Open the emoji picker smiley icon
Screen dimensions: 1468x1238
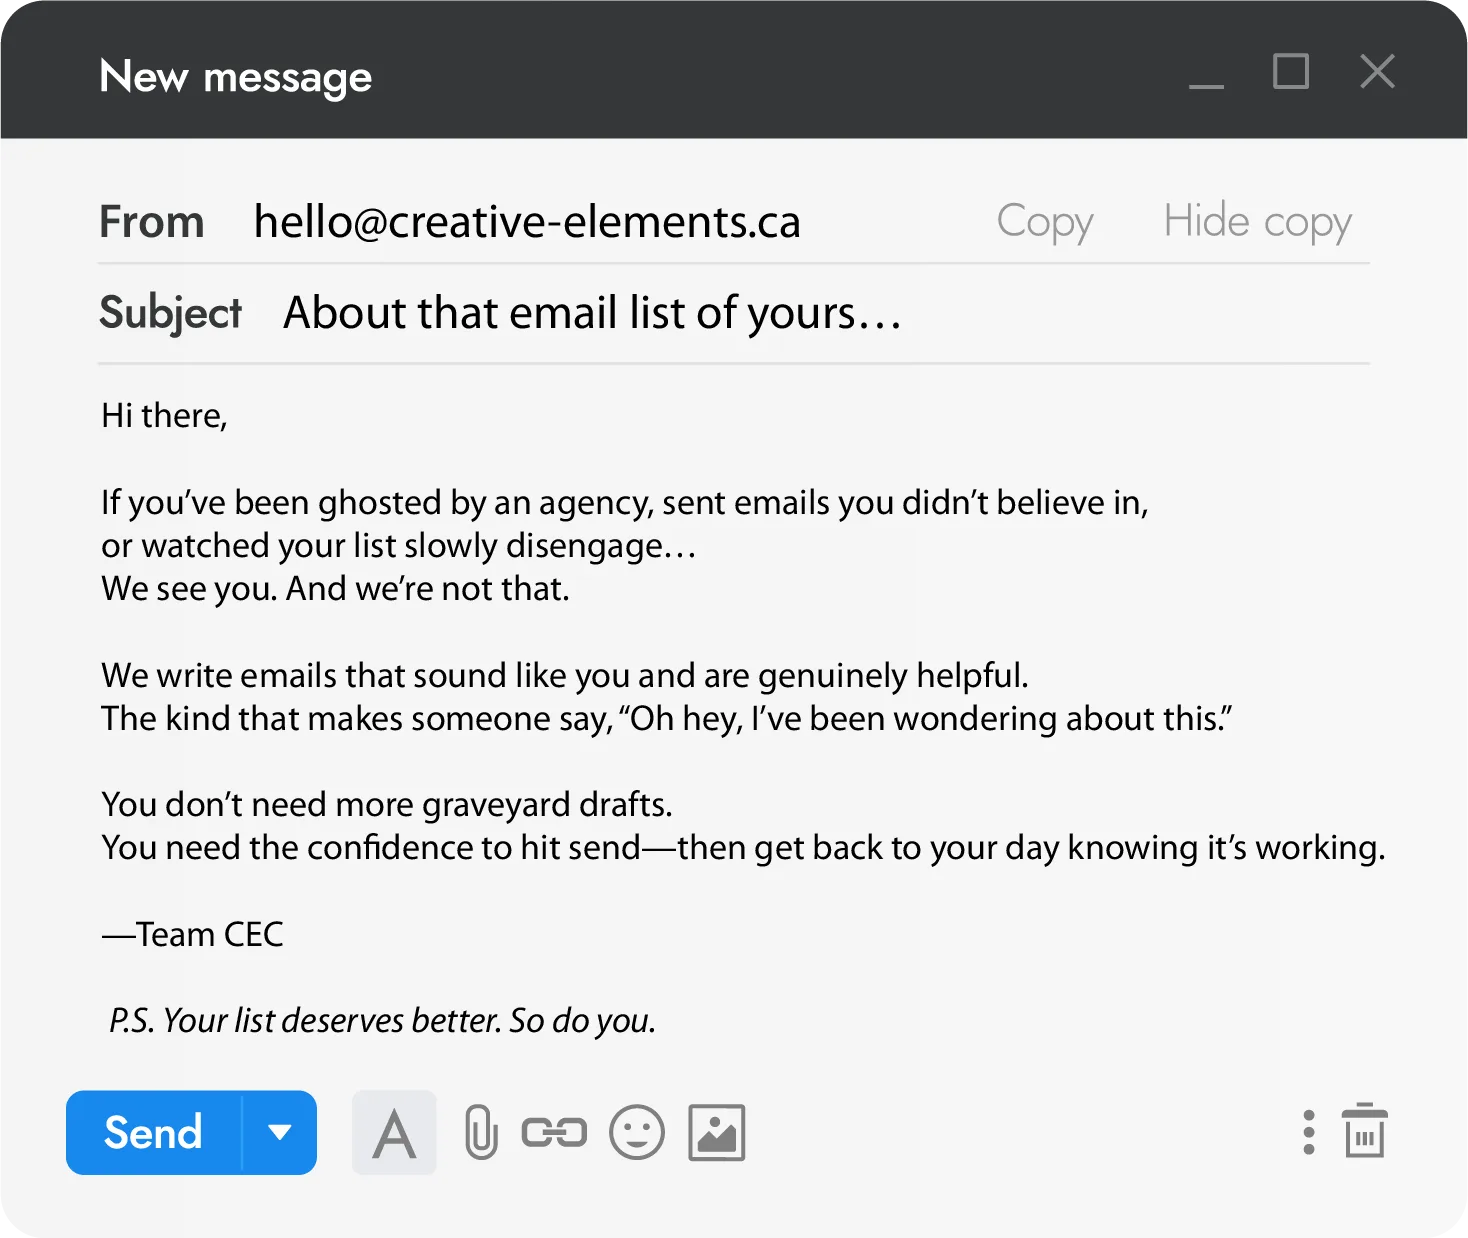pyautogui.click(x=637, y=1133)
